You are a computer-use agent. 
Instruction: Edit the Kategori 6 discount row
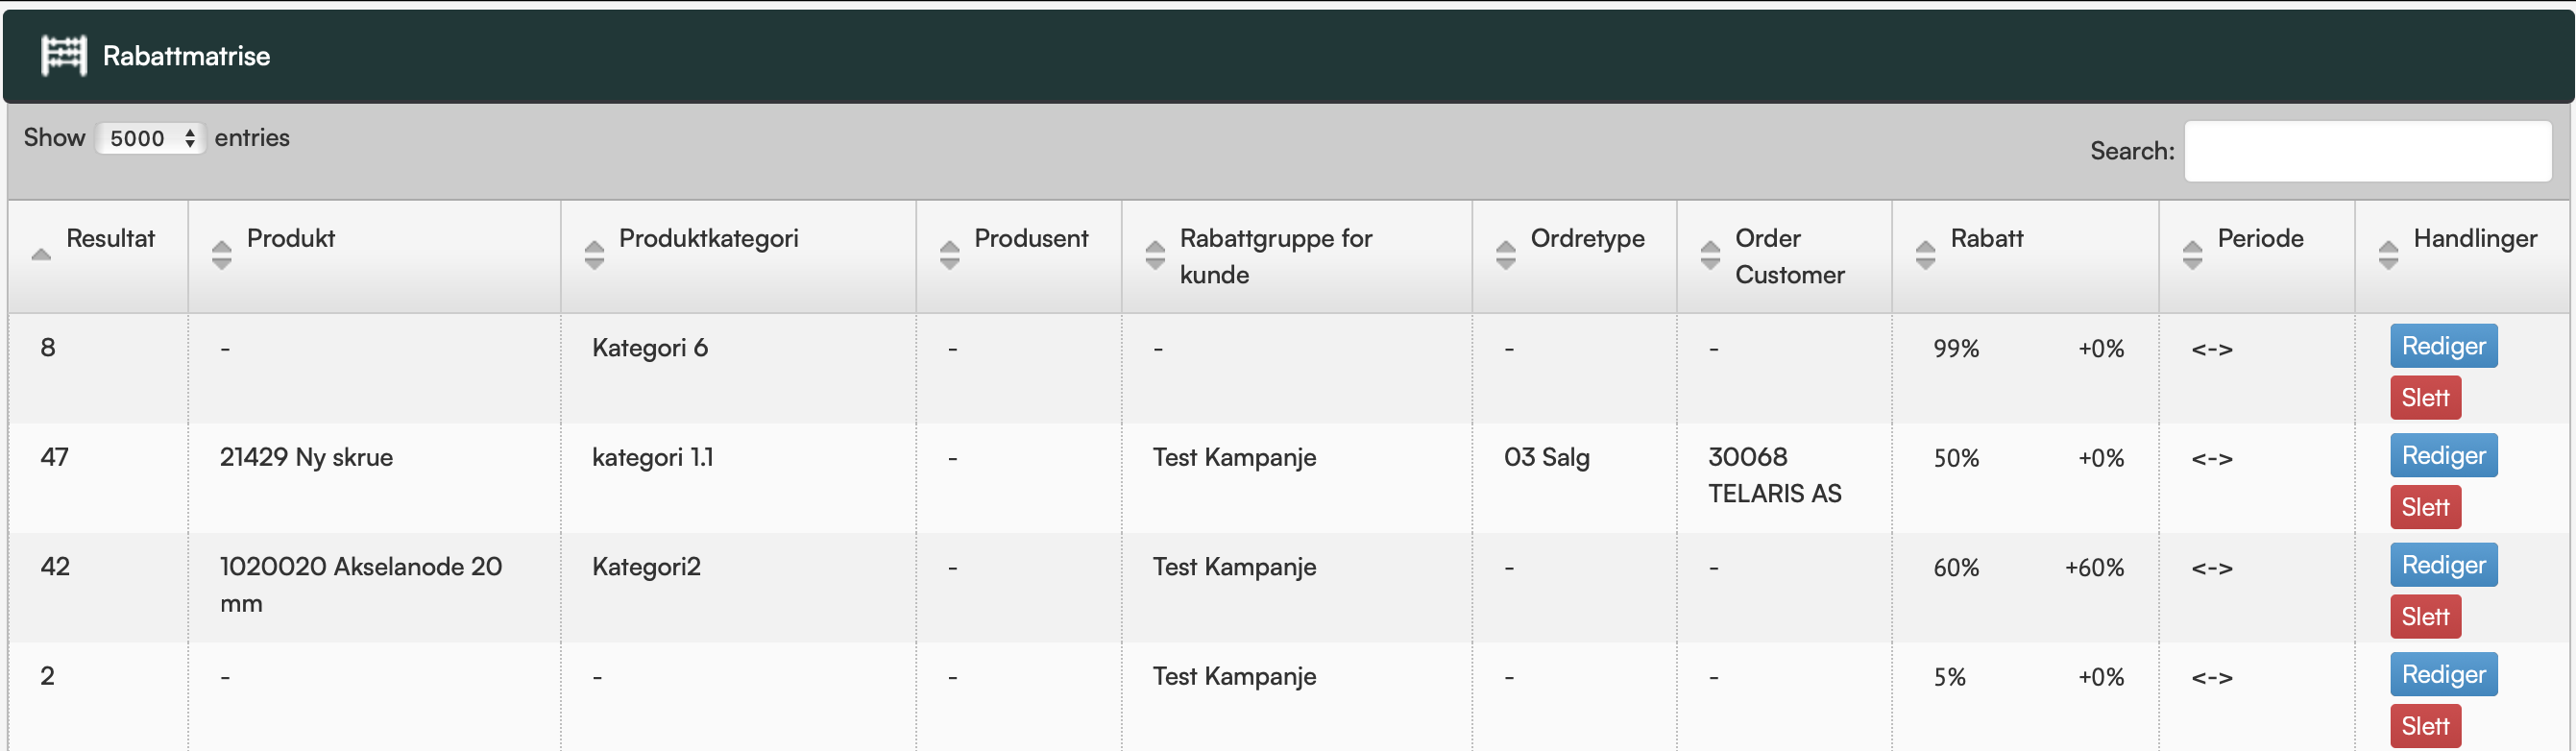click(2443, 346)
